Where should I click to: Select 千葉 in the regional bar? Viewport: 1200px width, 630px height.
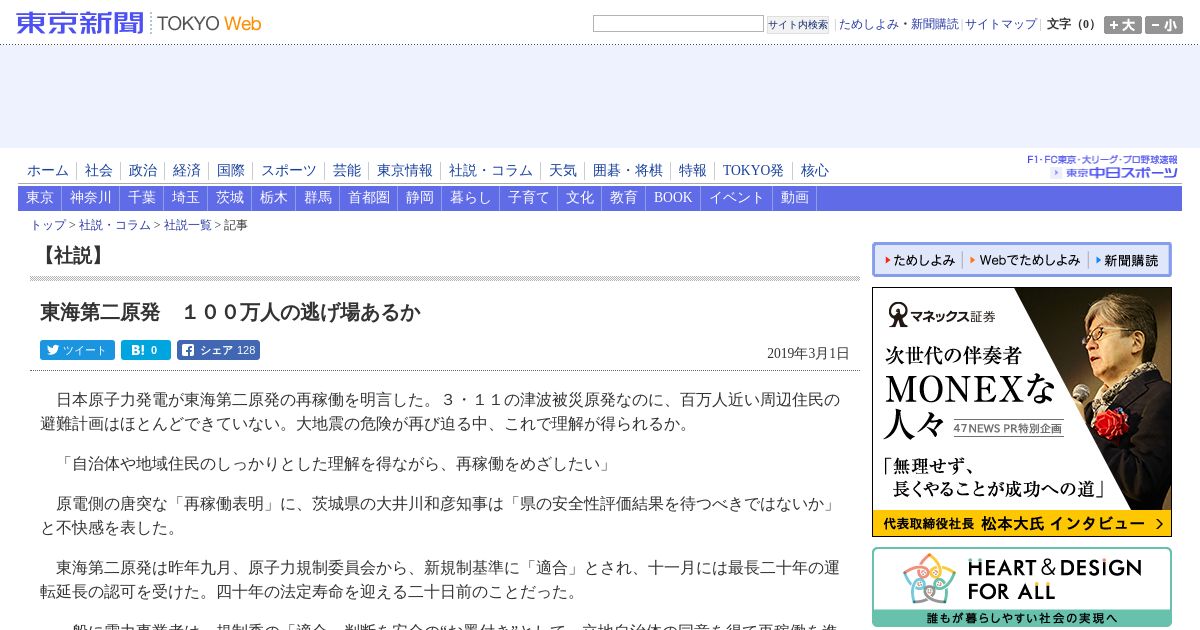tap(142, 198)
